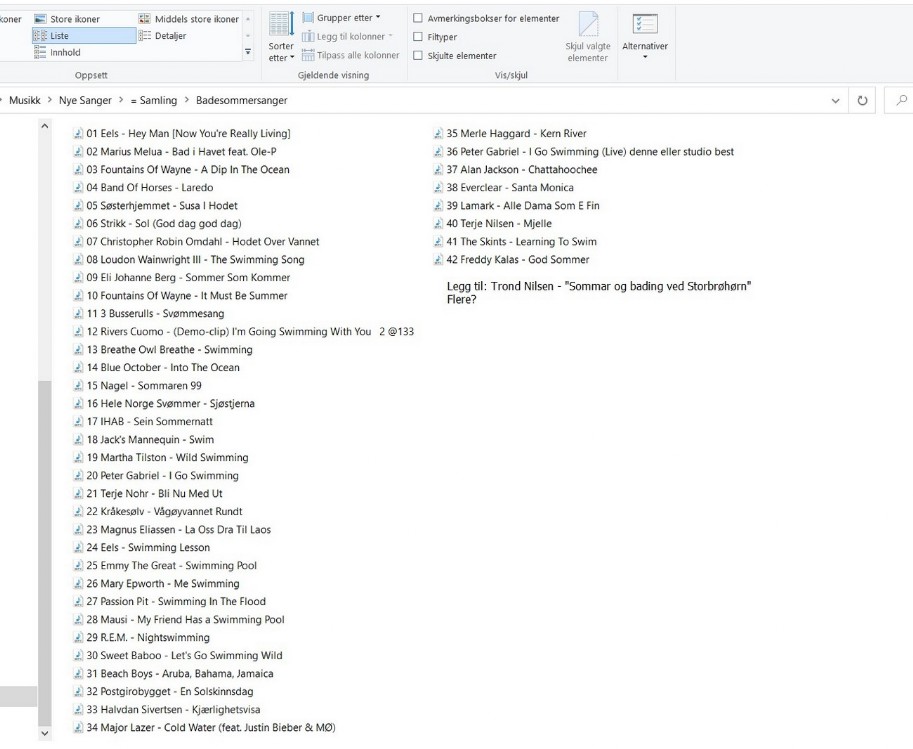
Task: Click the file icon for 34 Major Lazer
Action: click(78, 728)
